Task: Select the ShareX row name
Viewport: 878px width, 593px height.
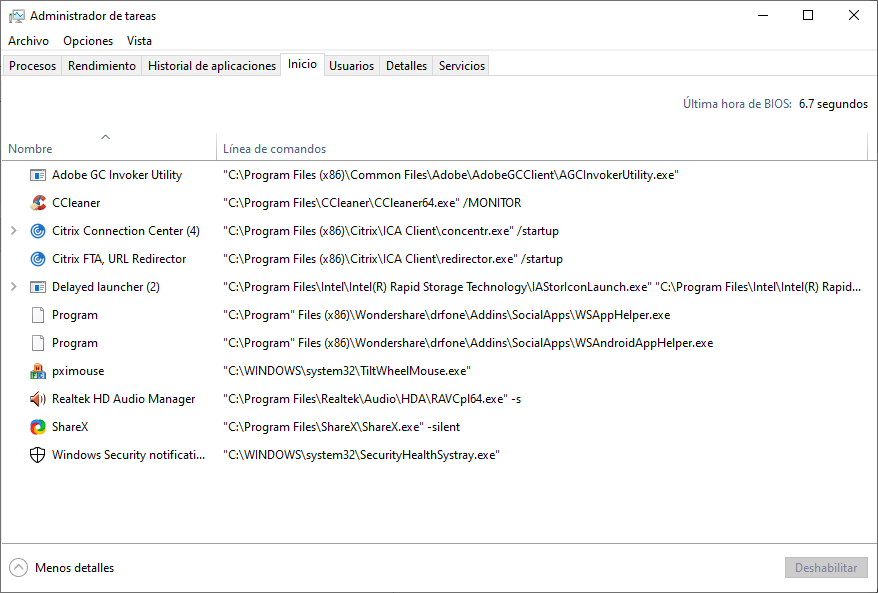Action: [70, 427]
